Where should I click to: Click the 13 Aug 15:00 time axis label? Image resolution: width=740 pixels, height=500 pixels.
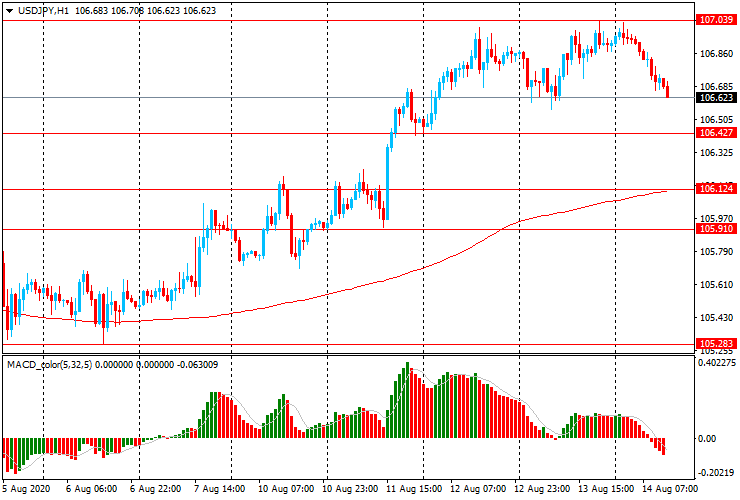coord(606,488)
